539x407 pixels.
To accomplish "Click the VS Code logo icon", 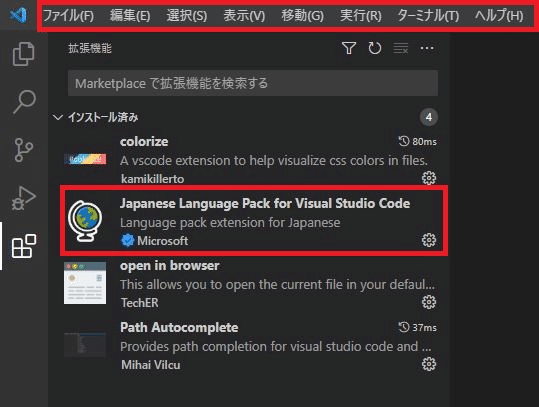I will pyautogui.click(x=18, y=15).
